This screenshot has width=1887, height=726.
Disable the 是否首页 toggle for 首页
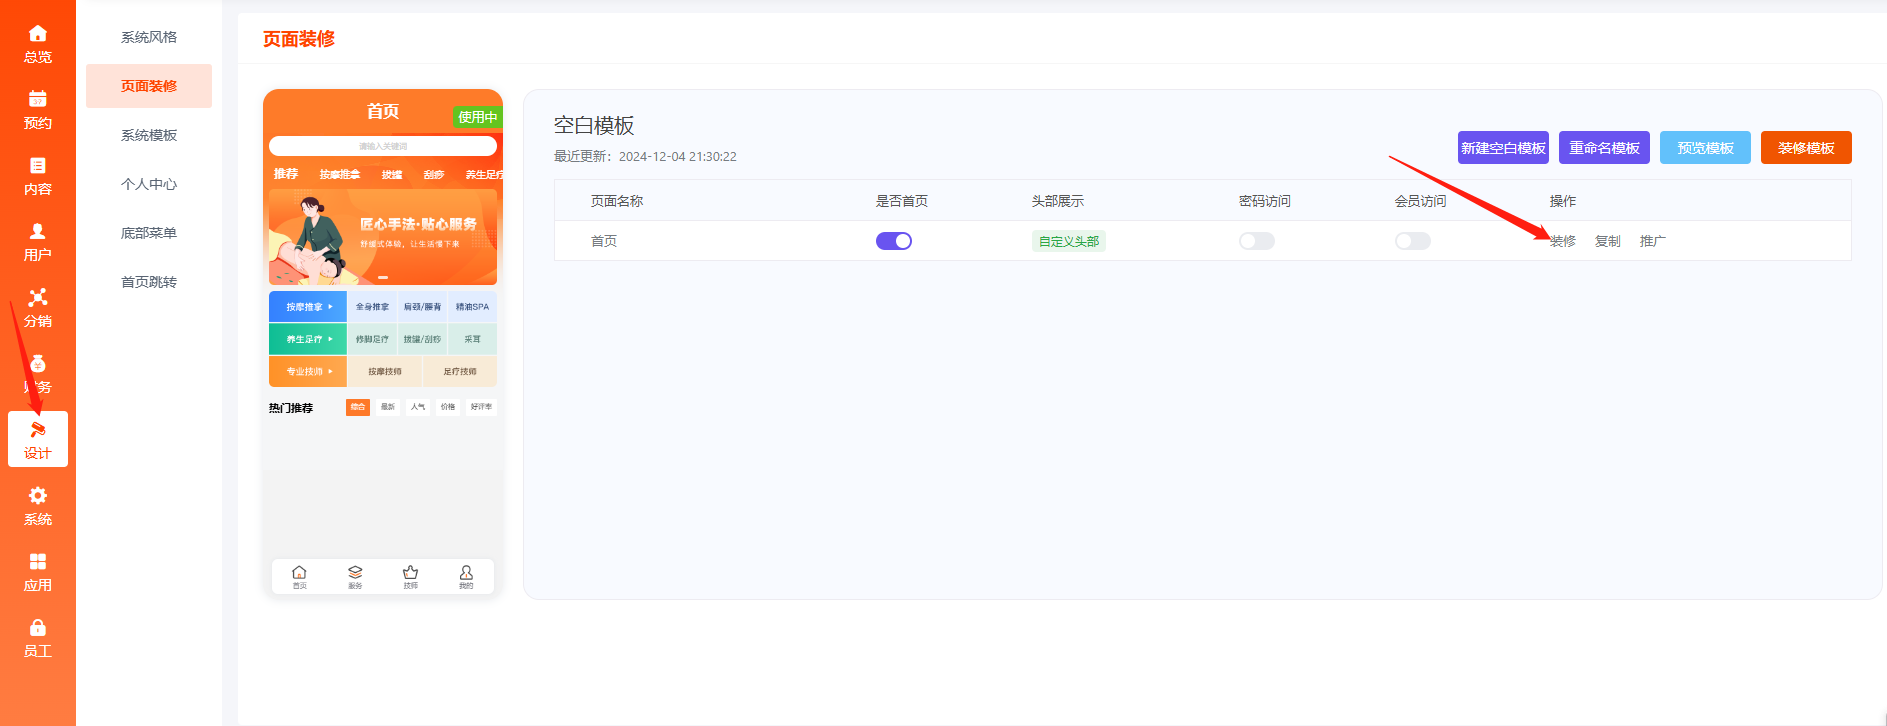click(893, 241)
